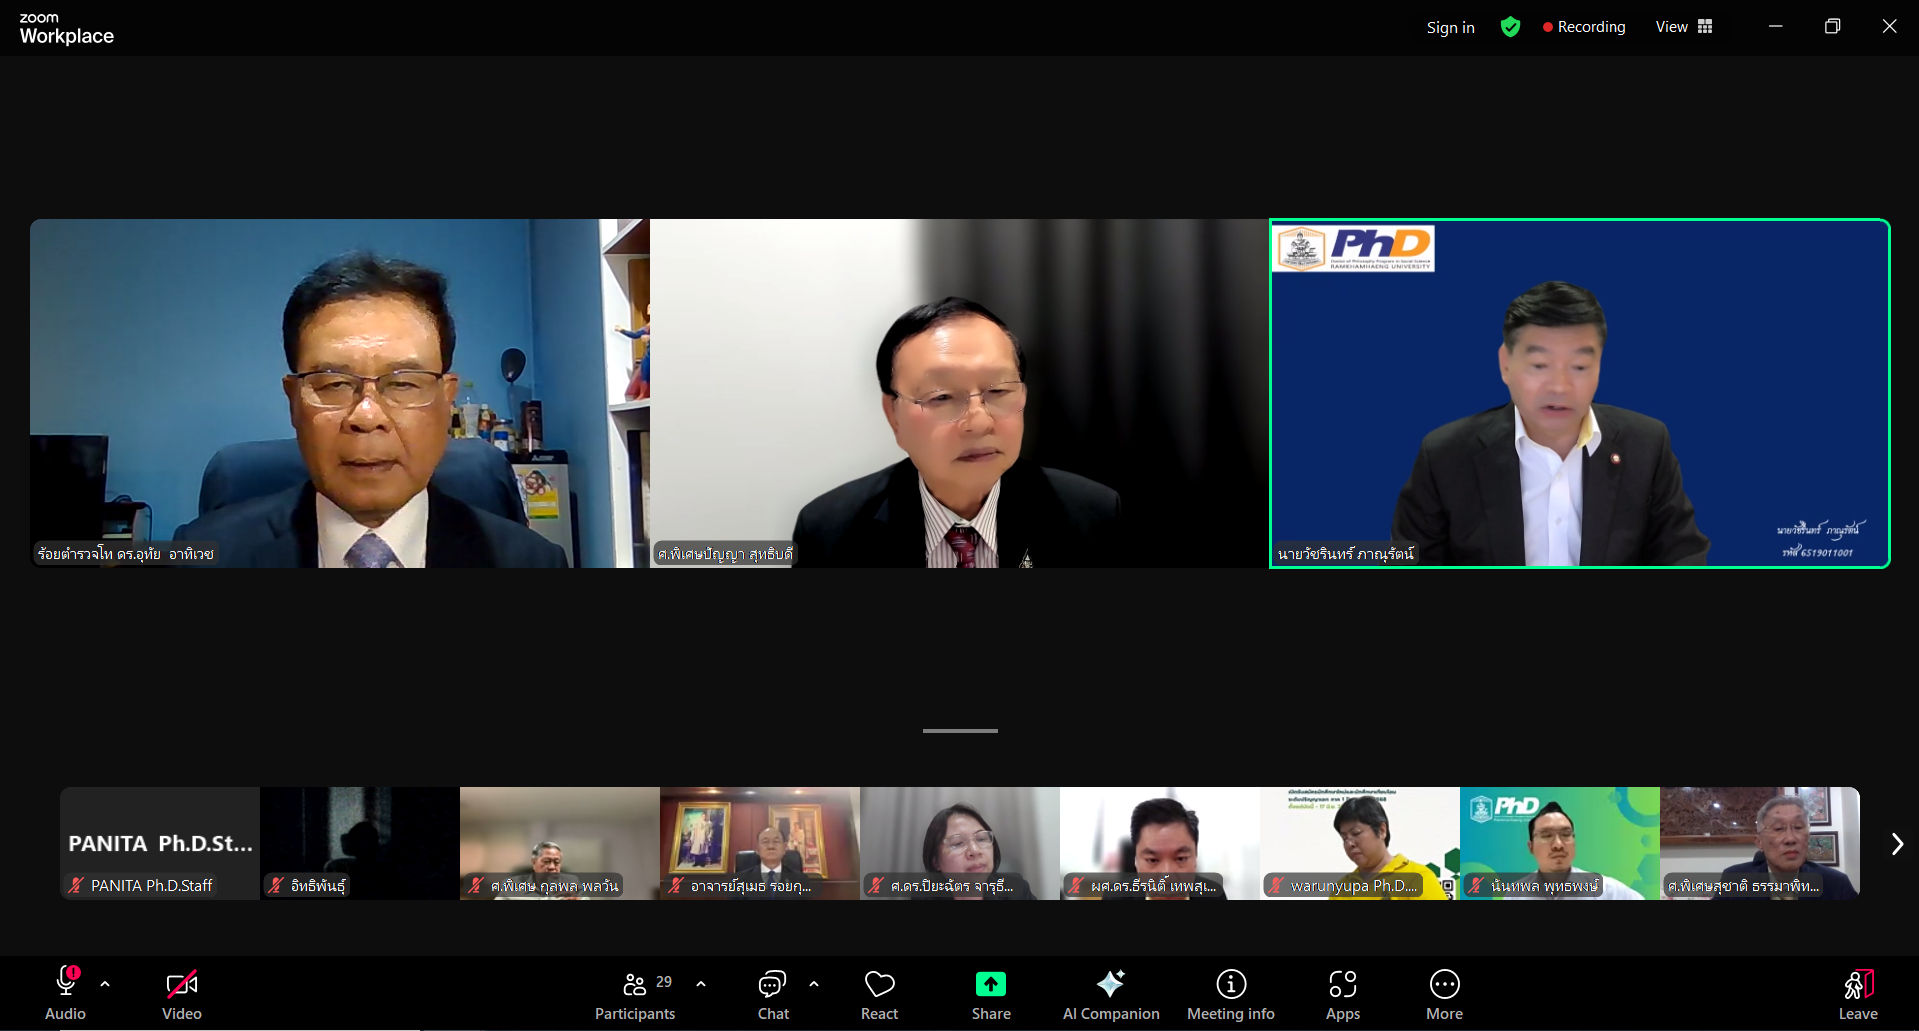Minimize the Zoom window

pyautogui.click(x=1776, y=27)
